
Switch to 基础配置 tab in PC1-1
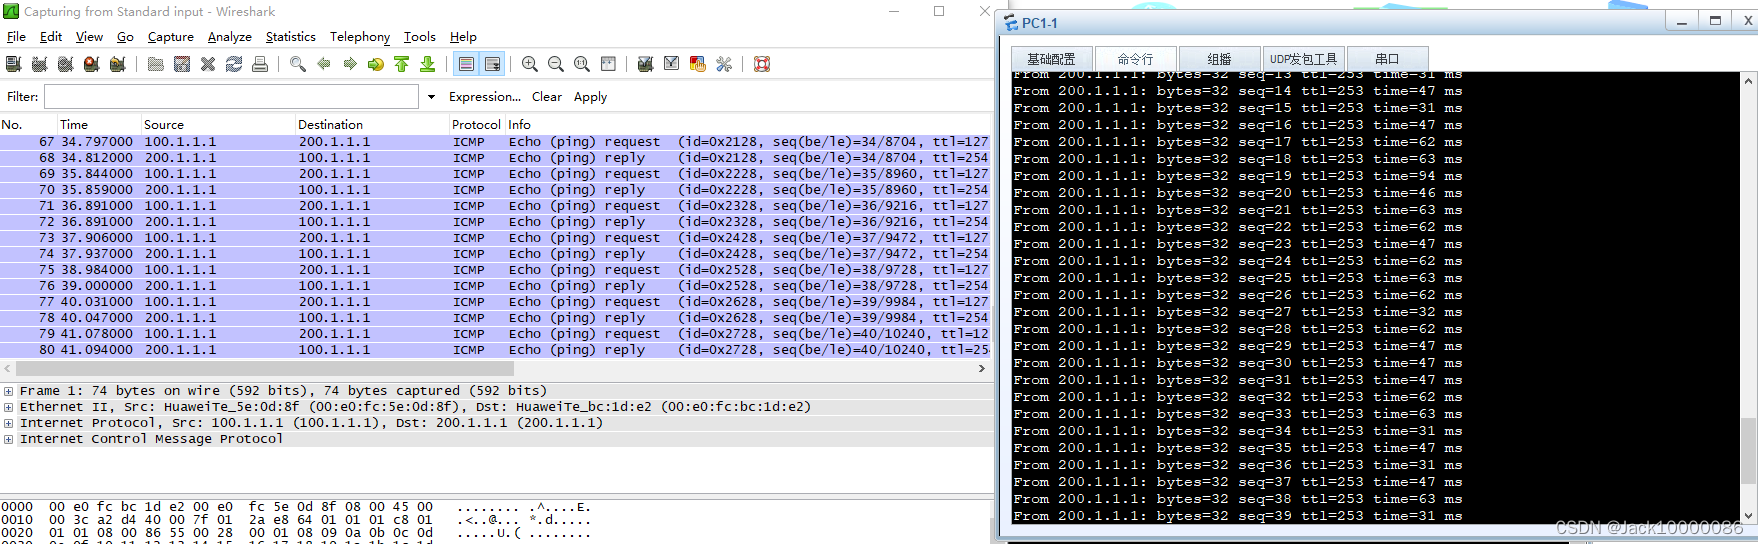pos(1051,59)
